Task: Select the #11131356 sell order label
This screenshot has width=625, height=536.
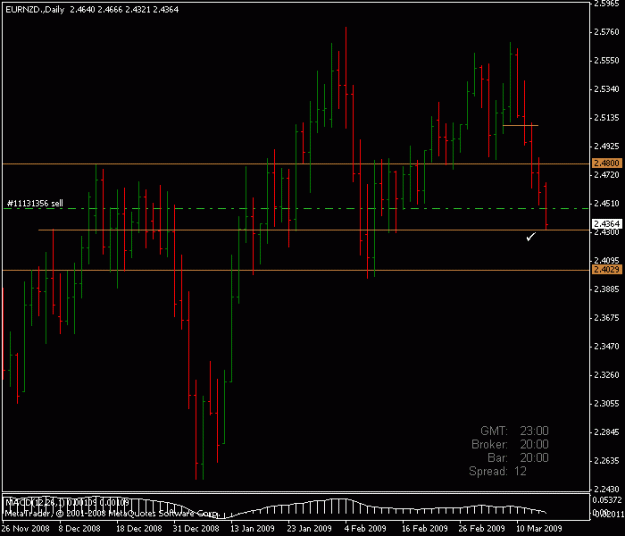Action: [x=35, y=204]
